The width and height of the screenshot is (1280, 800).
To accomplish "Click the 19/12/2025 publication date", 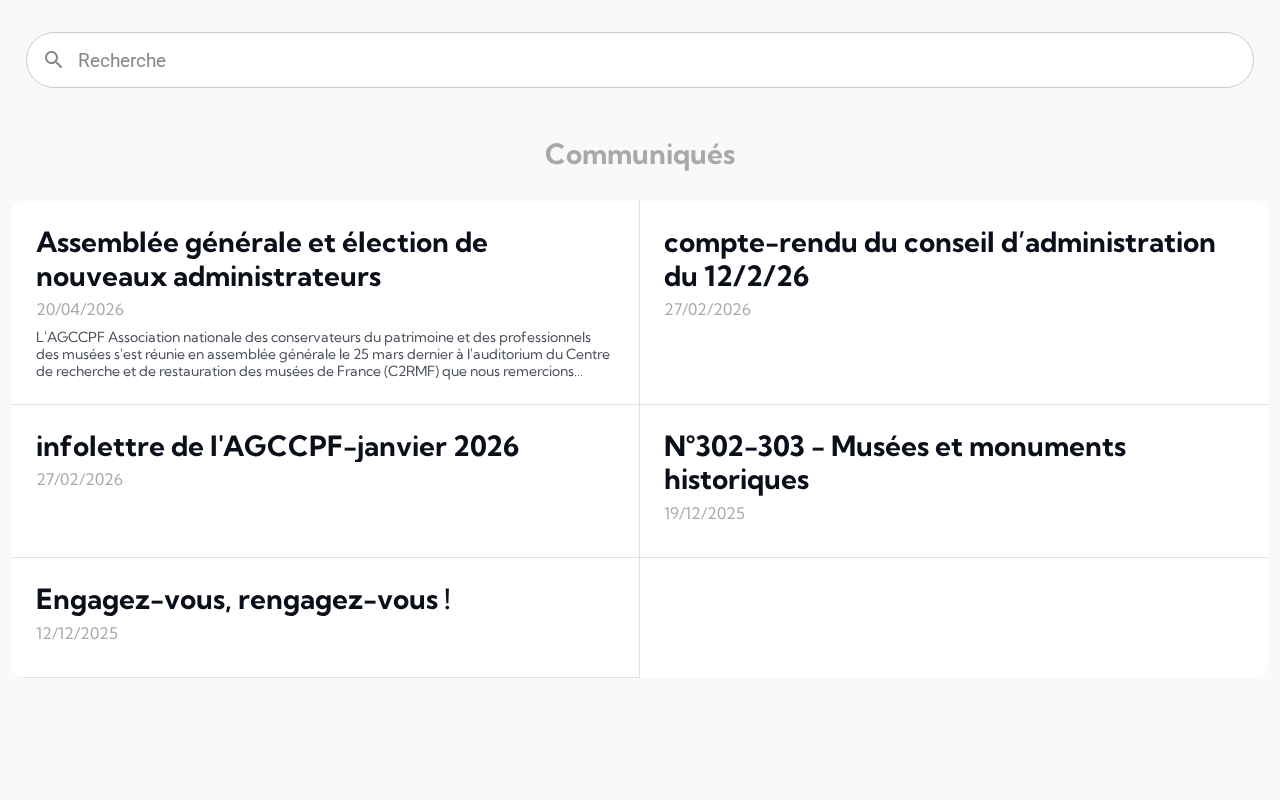I will [x=704, y=513].
